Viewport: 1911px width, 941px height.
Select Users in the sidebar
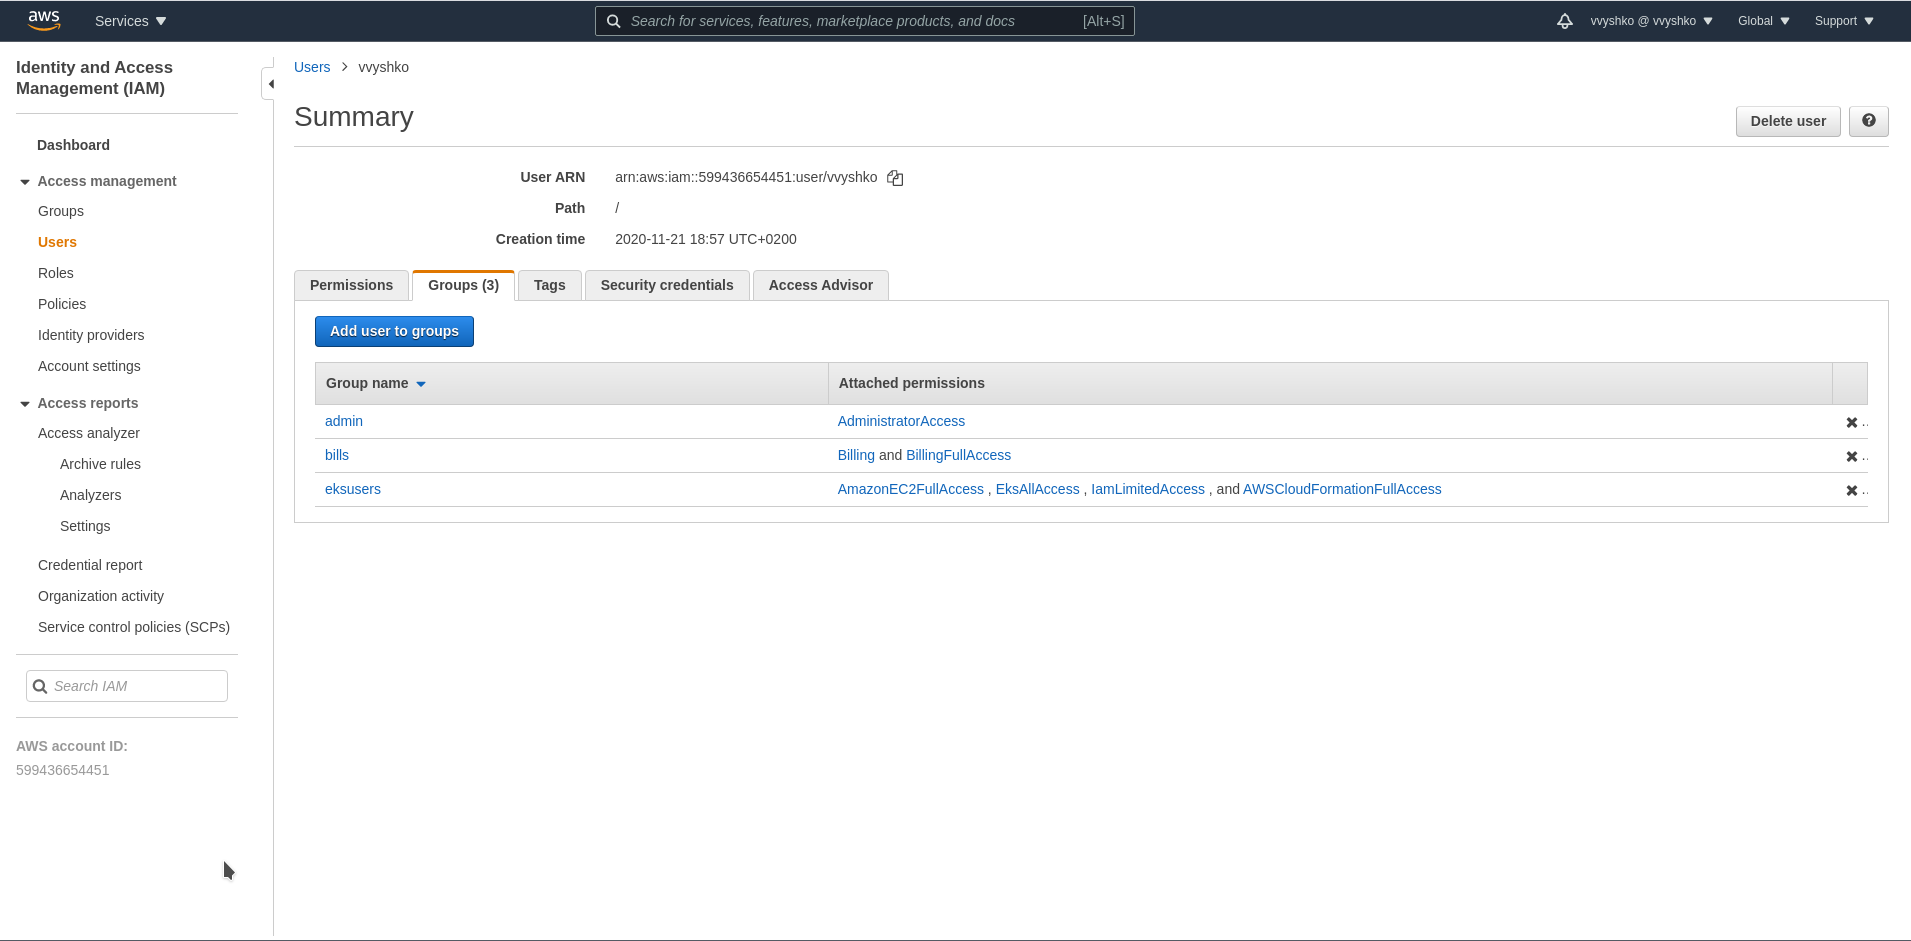[x=57, y=242]
